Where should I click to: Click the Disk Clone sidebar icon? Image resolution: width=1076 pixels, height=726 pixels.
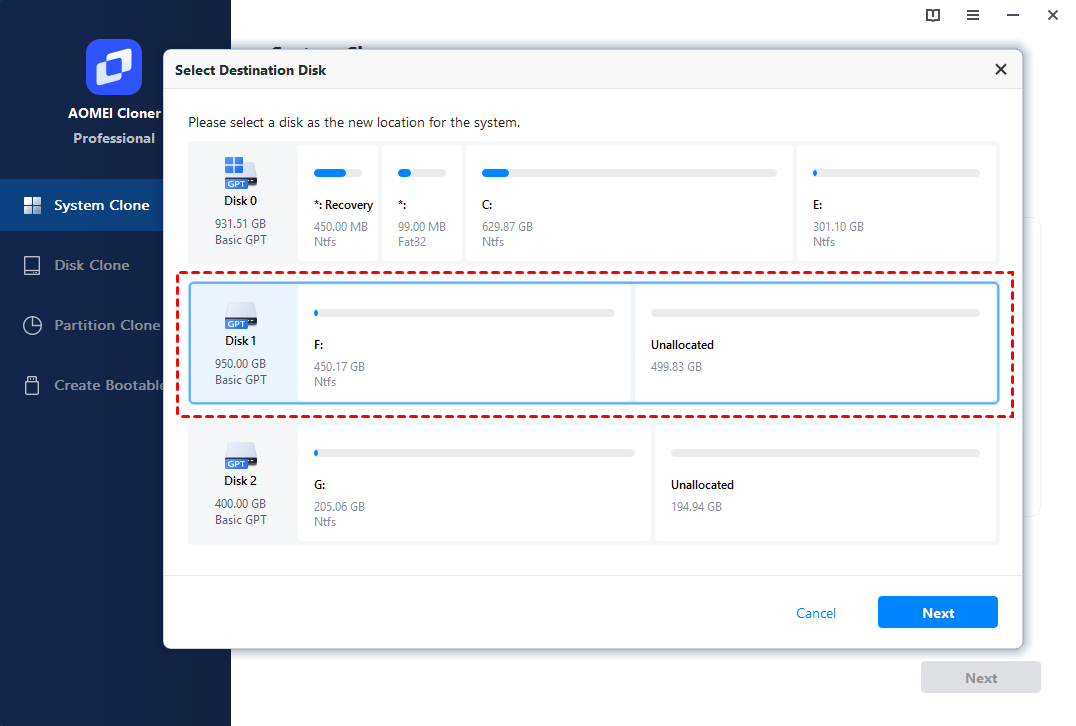tap(32, 266)
